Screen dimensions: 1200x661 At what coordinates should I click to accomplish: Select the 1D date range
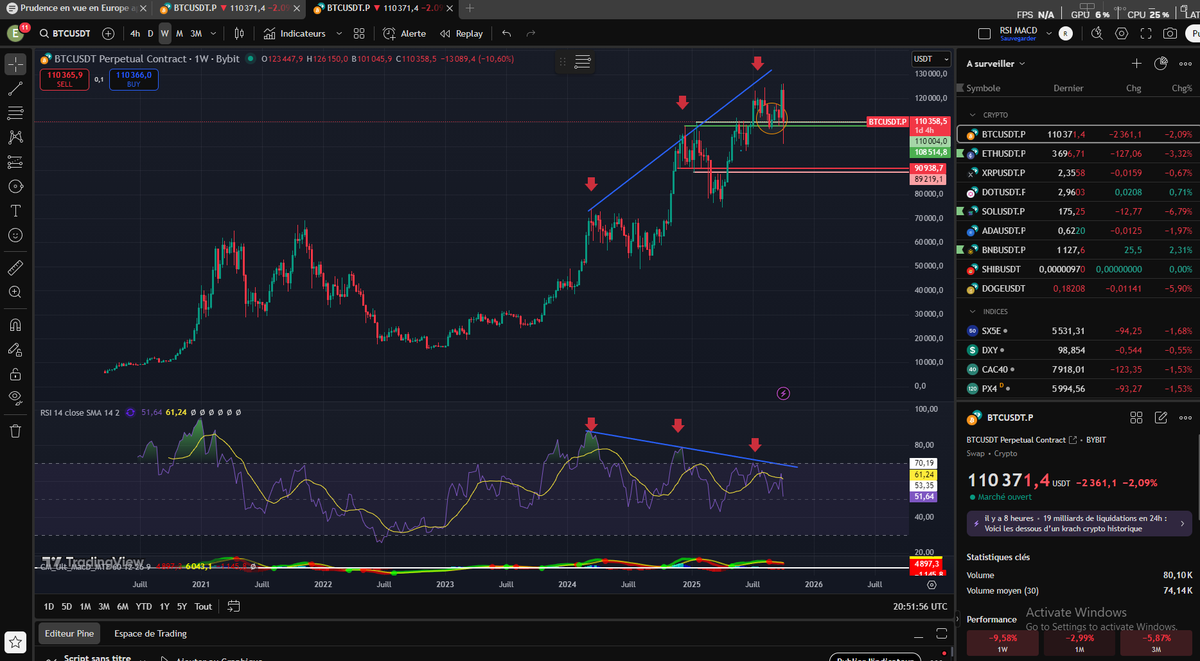coord(49,606)
